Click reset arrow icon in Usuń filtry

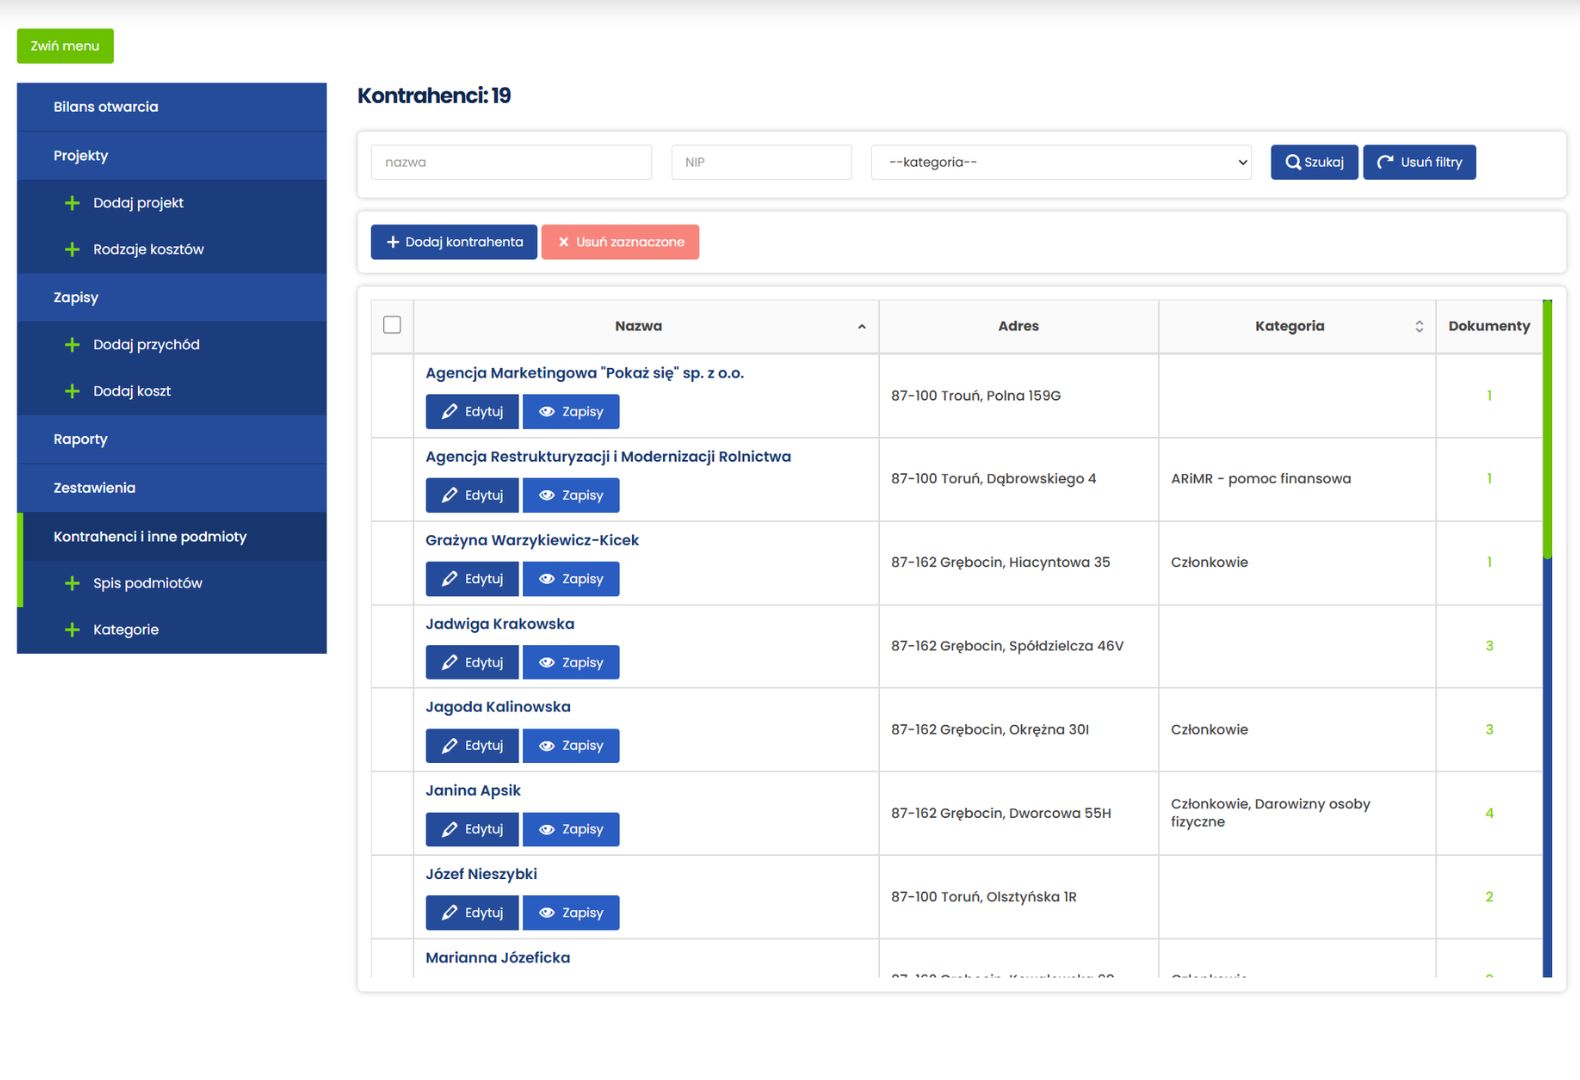pyautogui.click(x=1385, y=162)
